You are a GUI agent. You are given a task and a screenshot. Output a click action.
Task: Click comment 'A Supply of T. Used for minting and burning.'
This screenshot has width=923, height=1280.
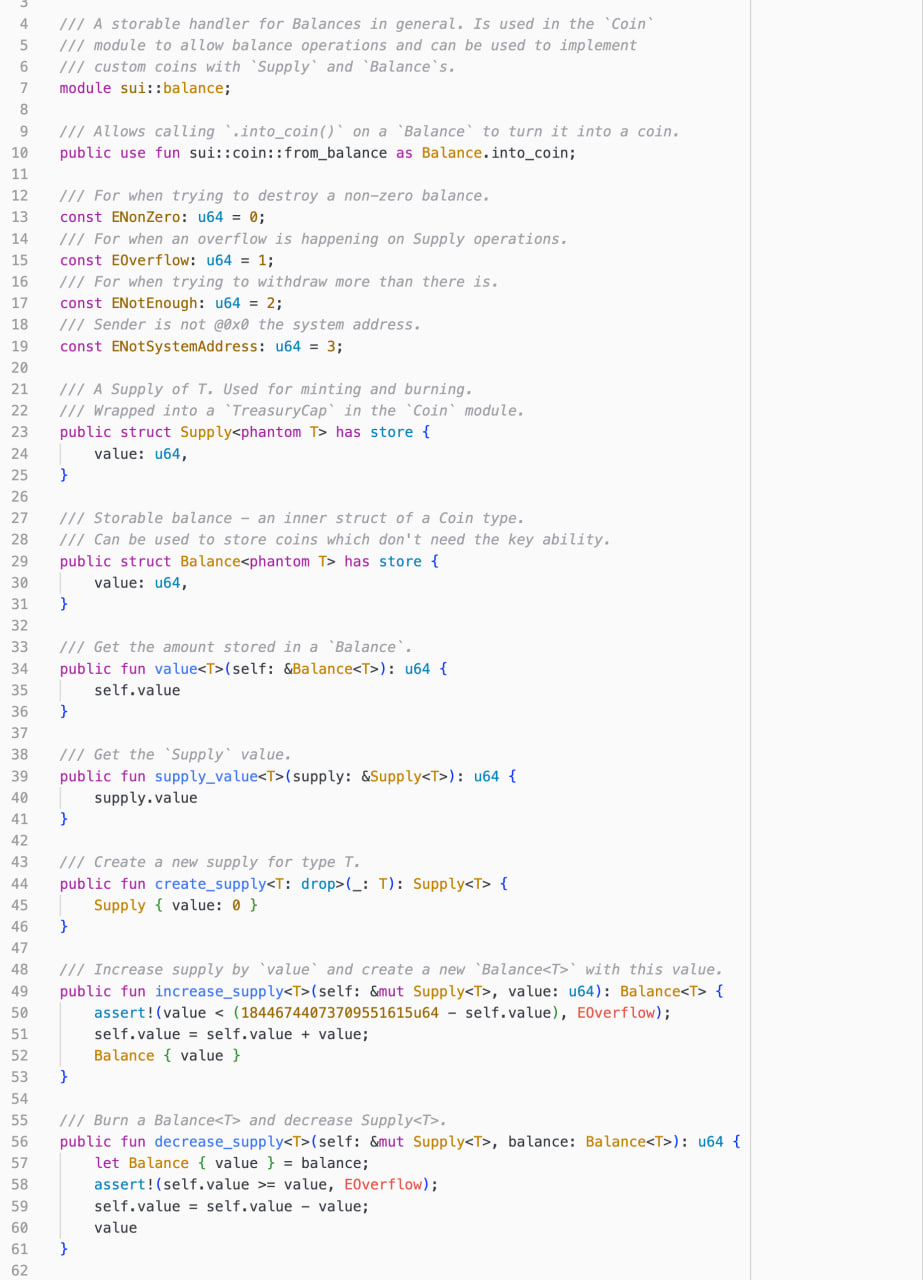point(266,389)
